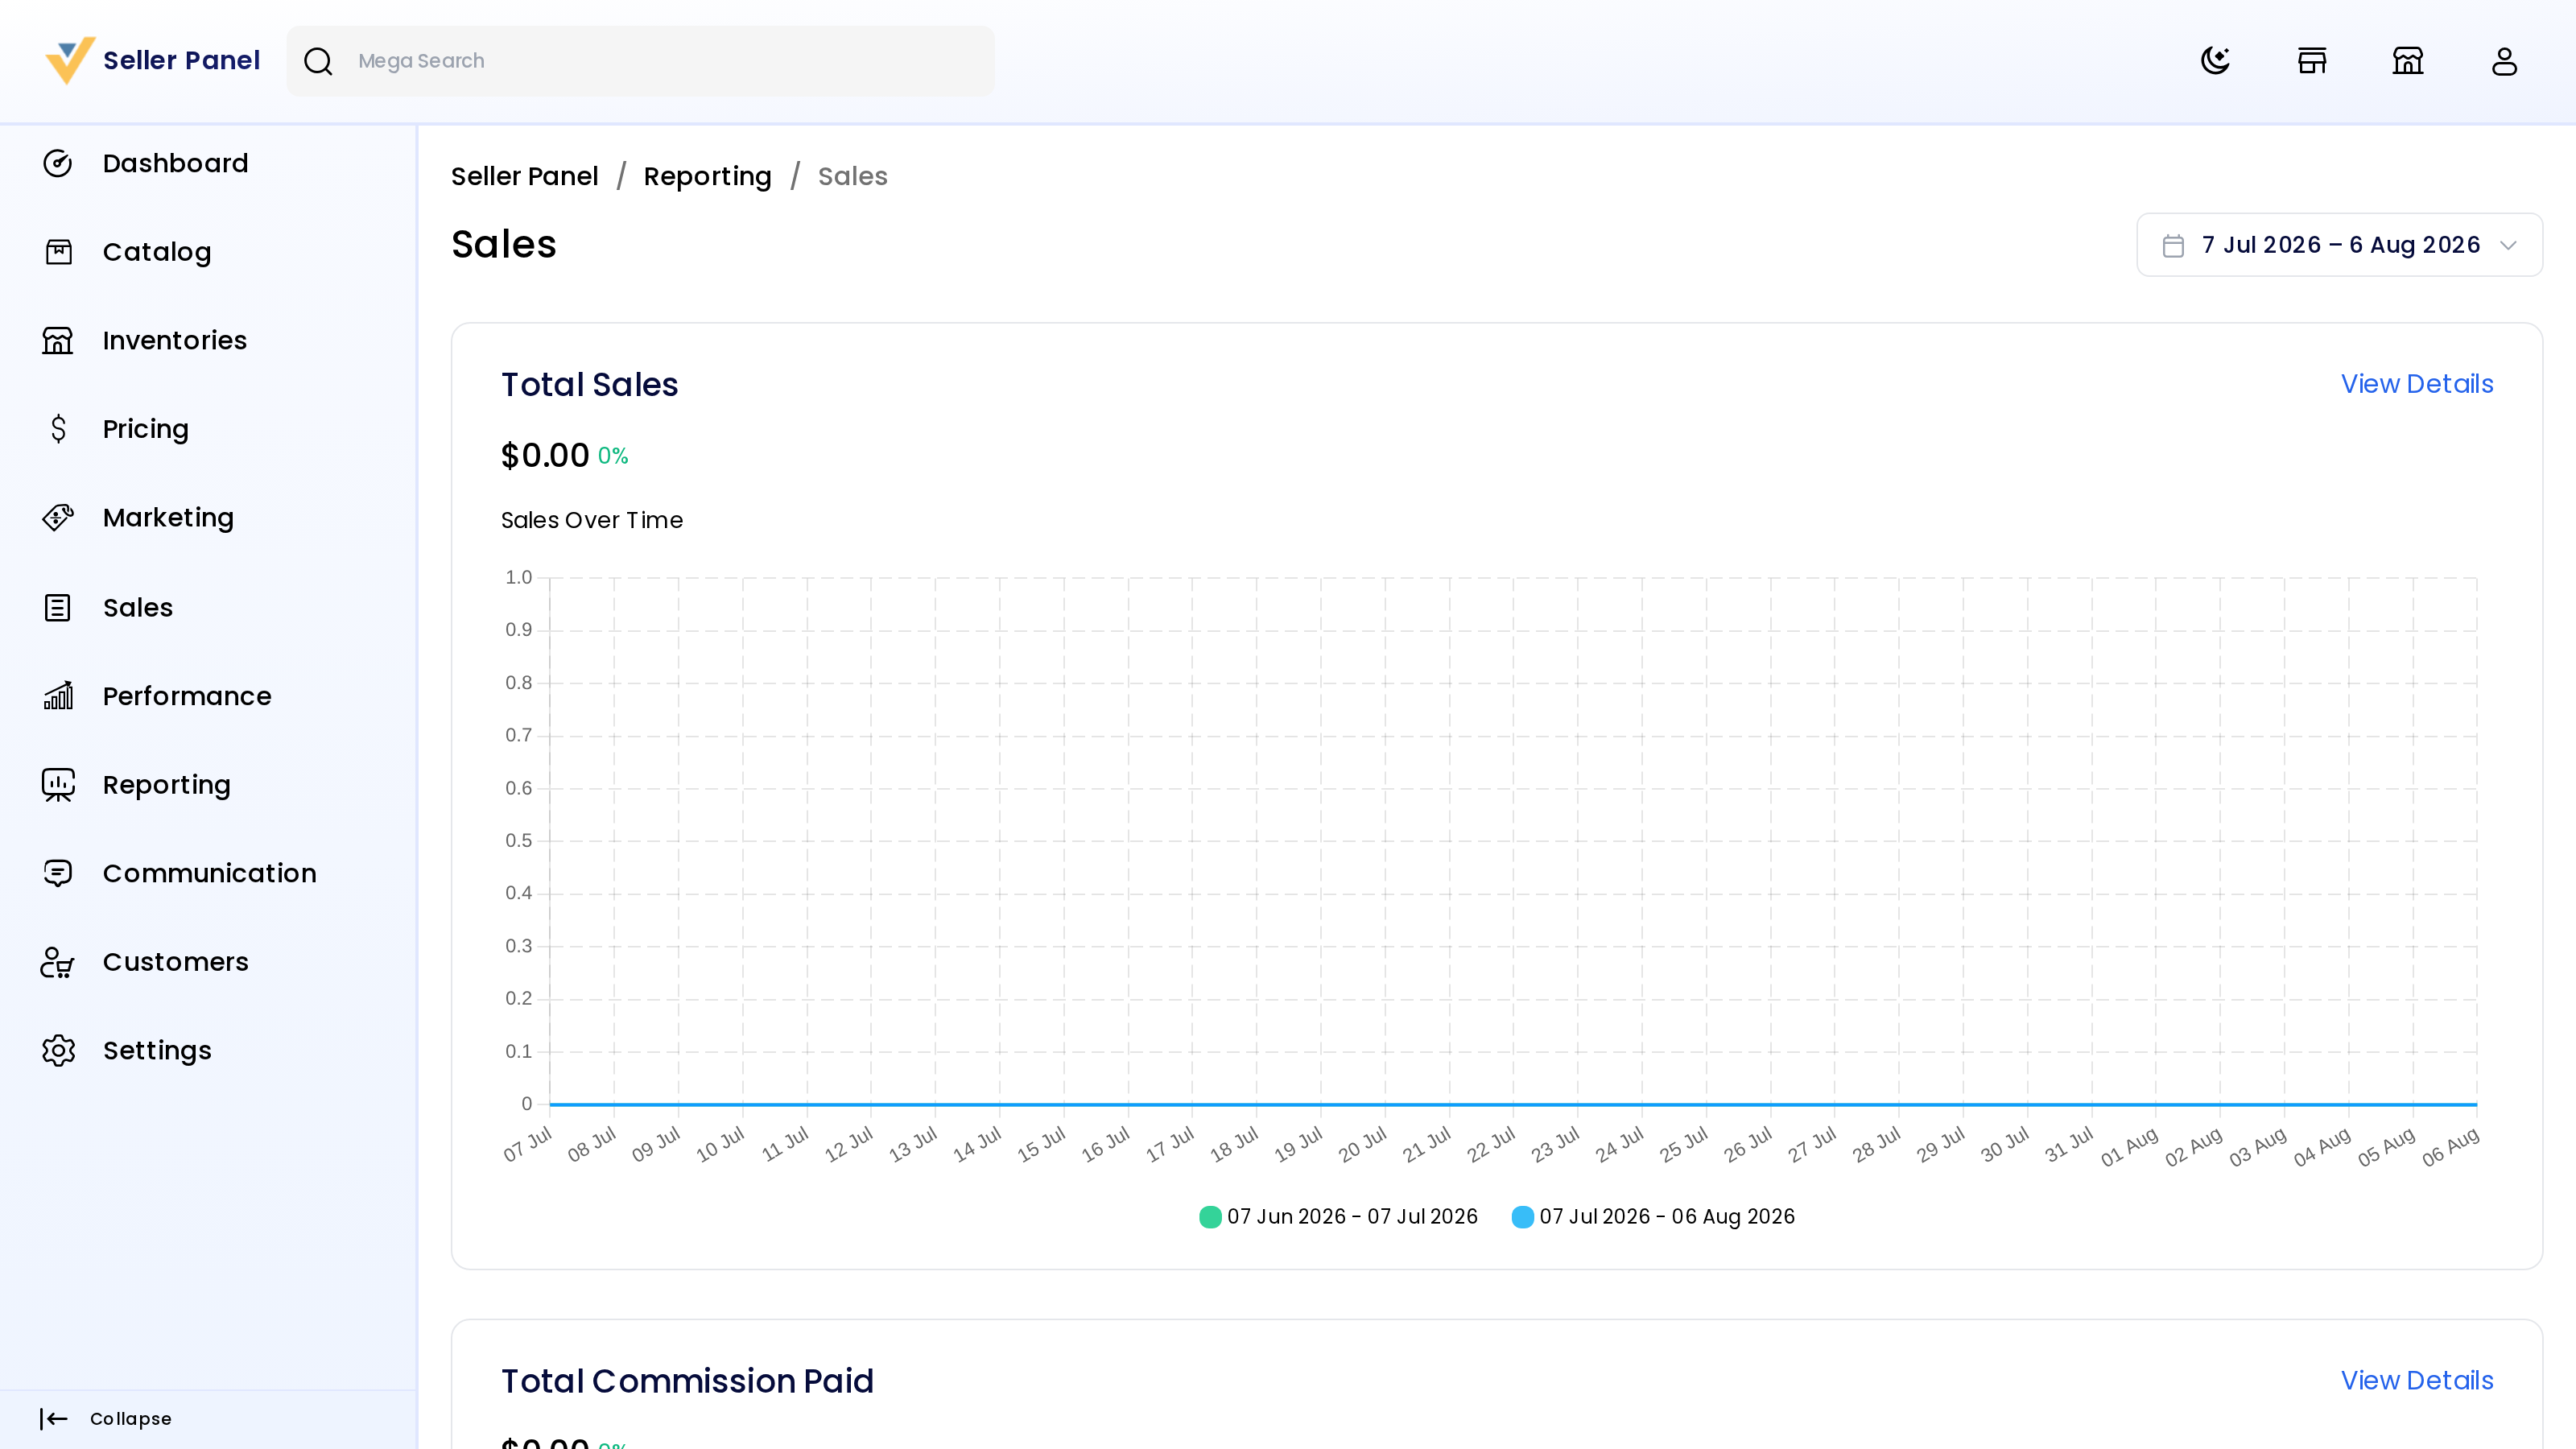Click View Details for Total Commission Paid

[x=2417, y=1380]
